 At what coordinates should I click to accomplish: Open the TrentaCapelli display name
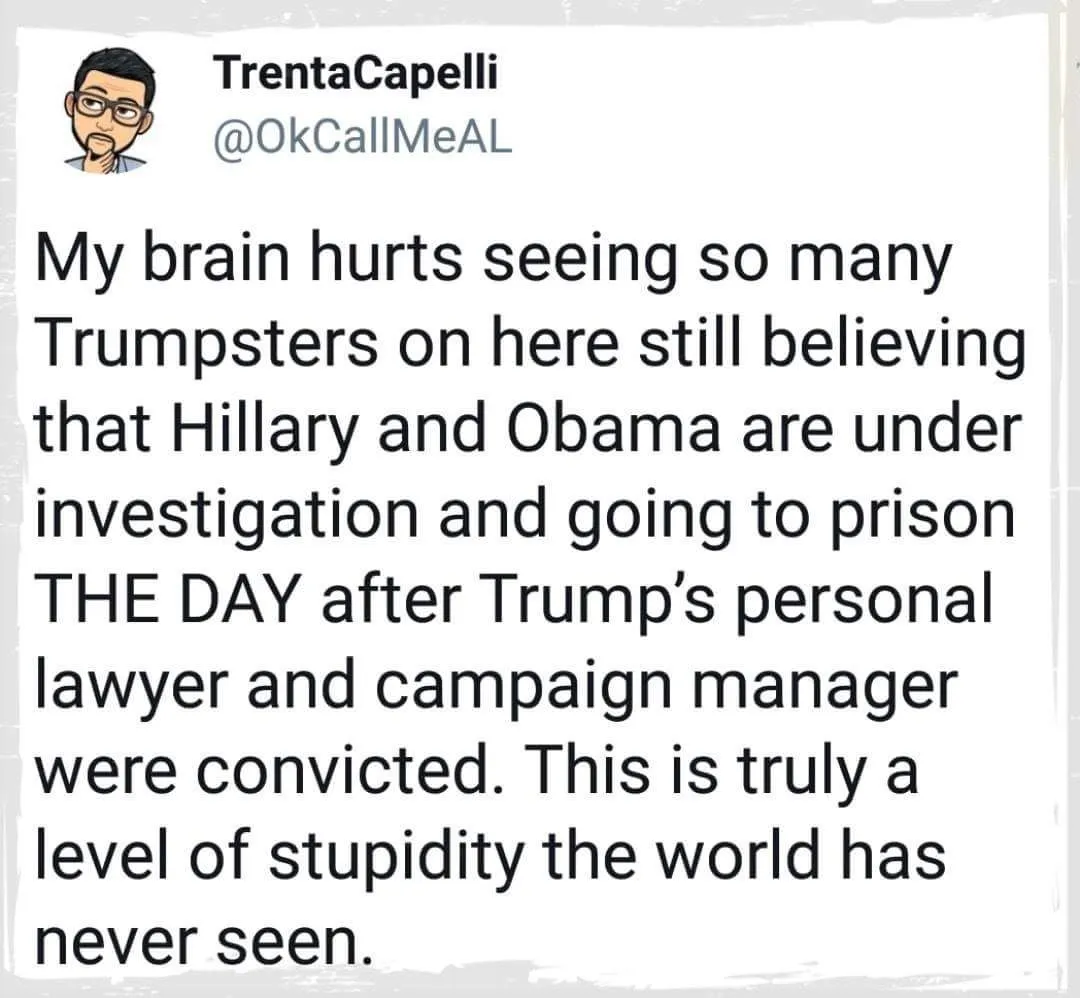coord(355,74)
